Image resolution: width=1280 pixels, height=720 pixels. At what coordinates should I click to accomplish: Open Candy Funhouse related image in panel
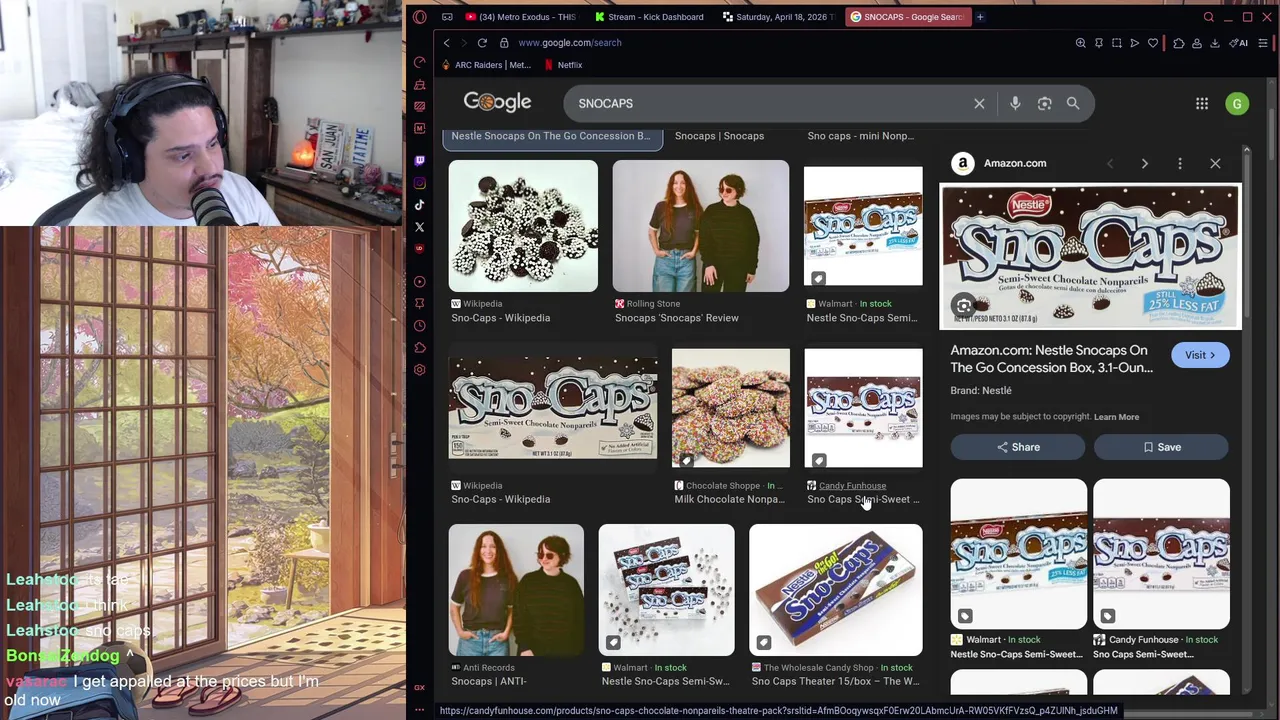[1161, 554]
